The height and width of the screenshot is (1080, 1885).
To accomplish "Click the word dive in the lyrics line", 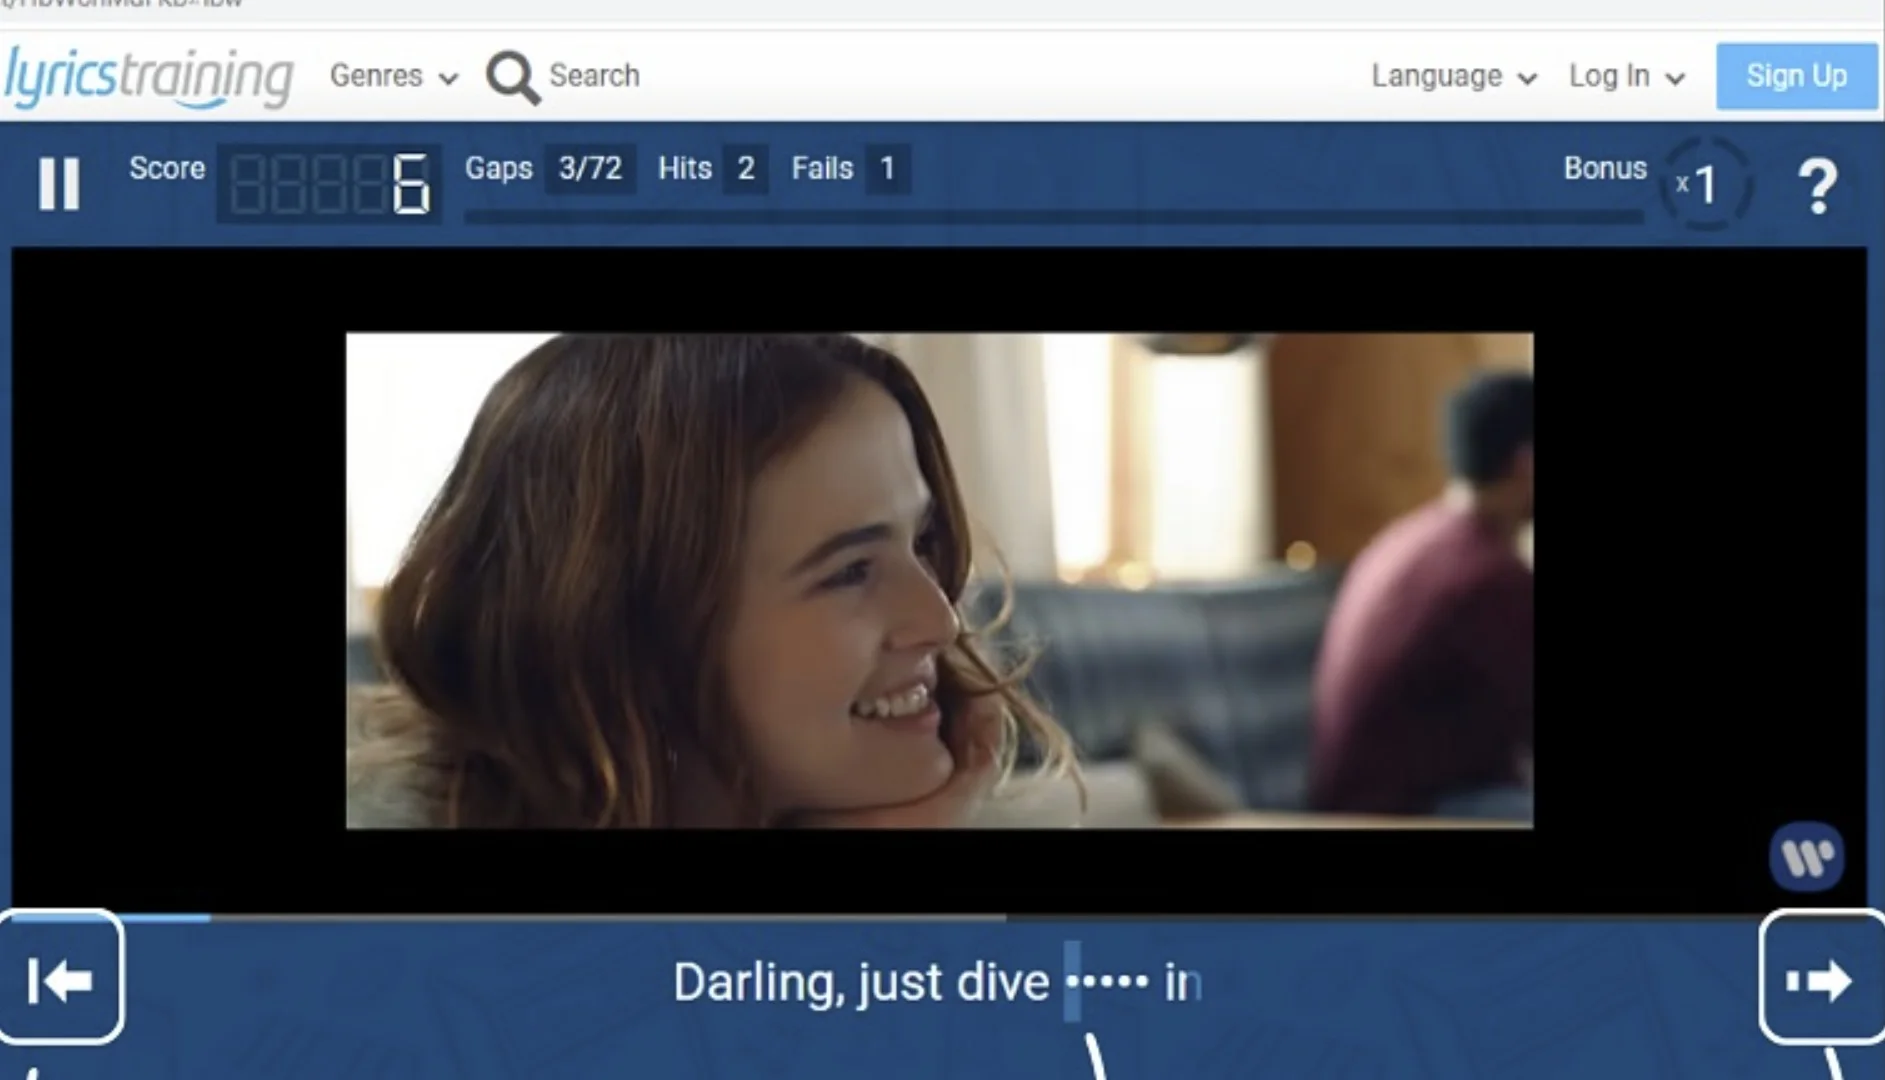I will point(1007,981).
